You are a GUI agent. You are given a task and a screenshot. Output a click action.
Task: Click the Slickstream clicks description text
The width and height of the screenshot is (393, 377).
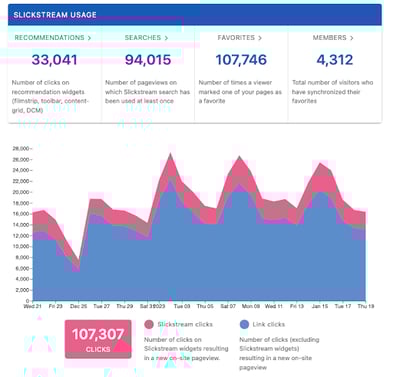(186, 349)
